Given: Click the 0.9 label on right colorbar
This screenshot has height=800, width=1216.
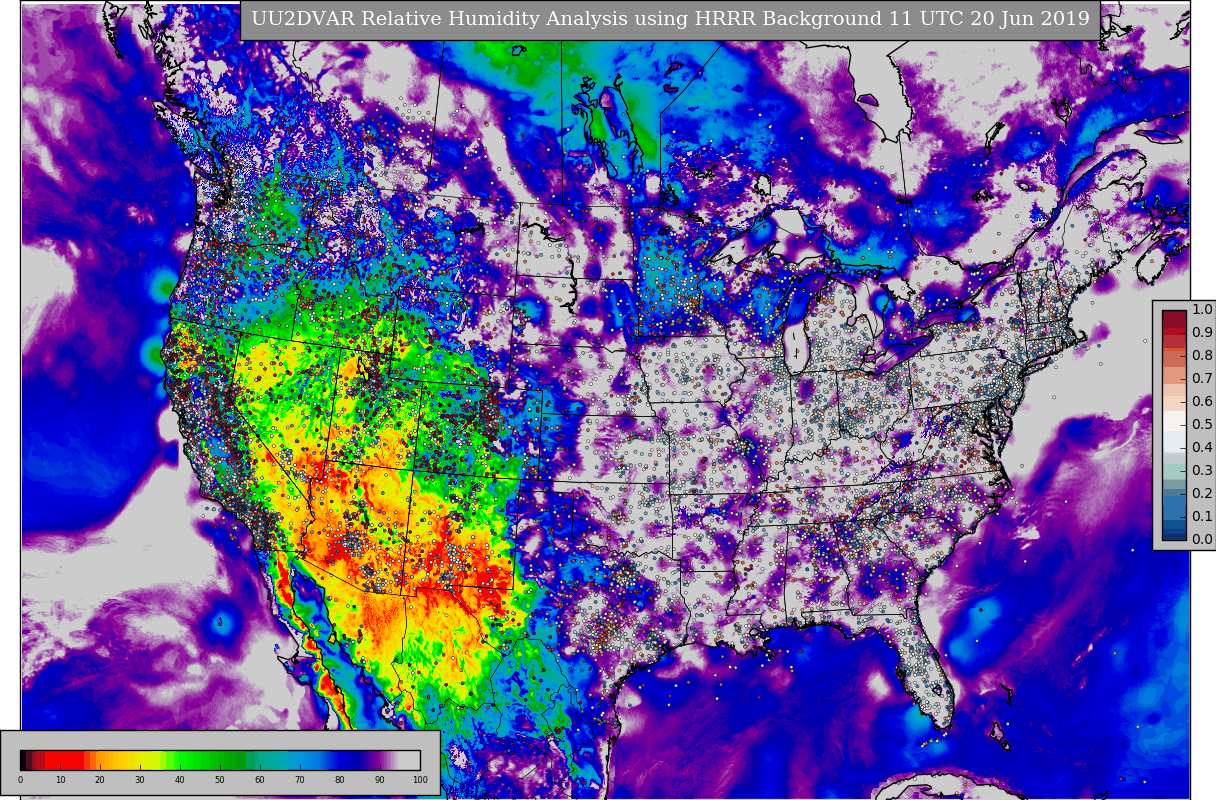Looking at the screenshot, I should (x=1202, y=332).
